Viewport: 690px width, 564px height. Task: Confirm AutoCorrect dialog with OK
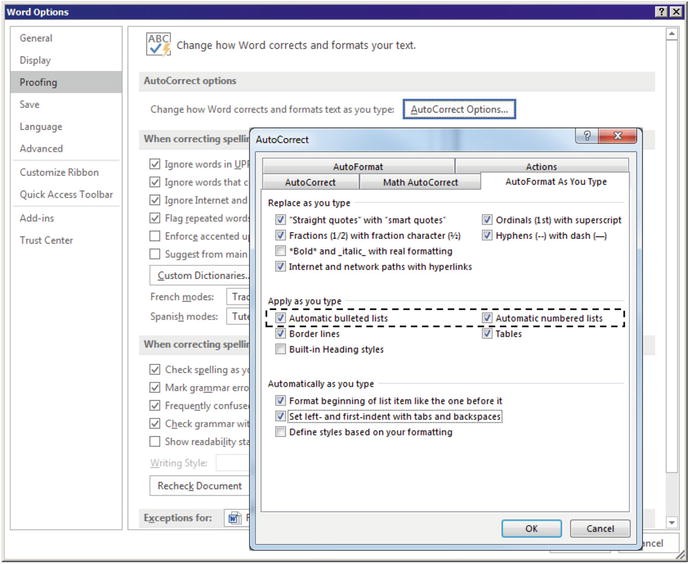coord(532,528)
